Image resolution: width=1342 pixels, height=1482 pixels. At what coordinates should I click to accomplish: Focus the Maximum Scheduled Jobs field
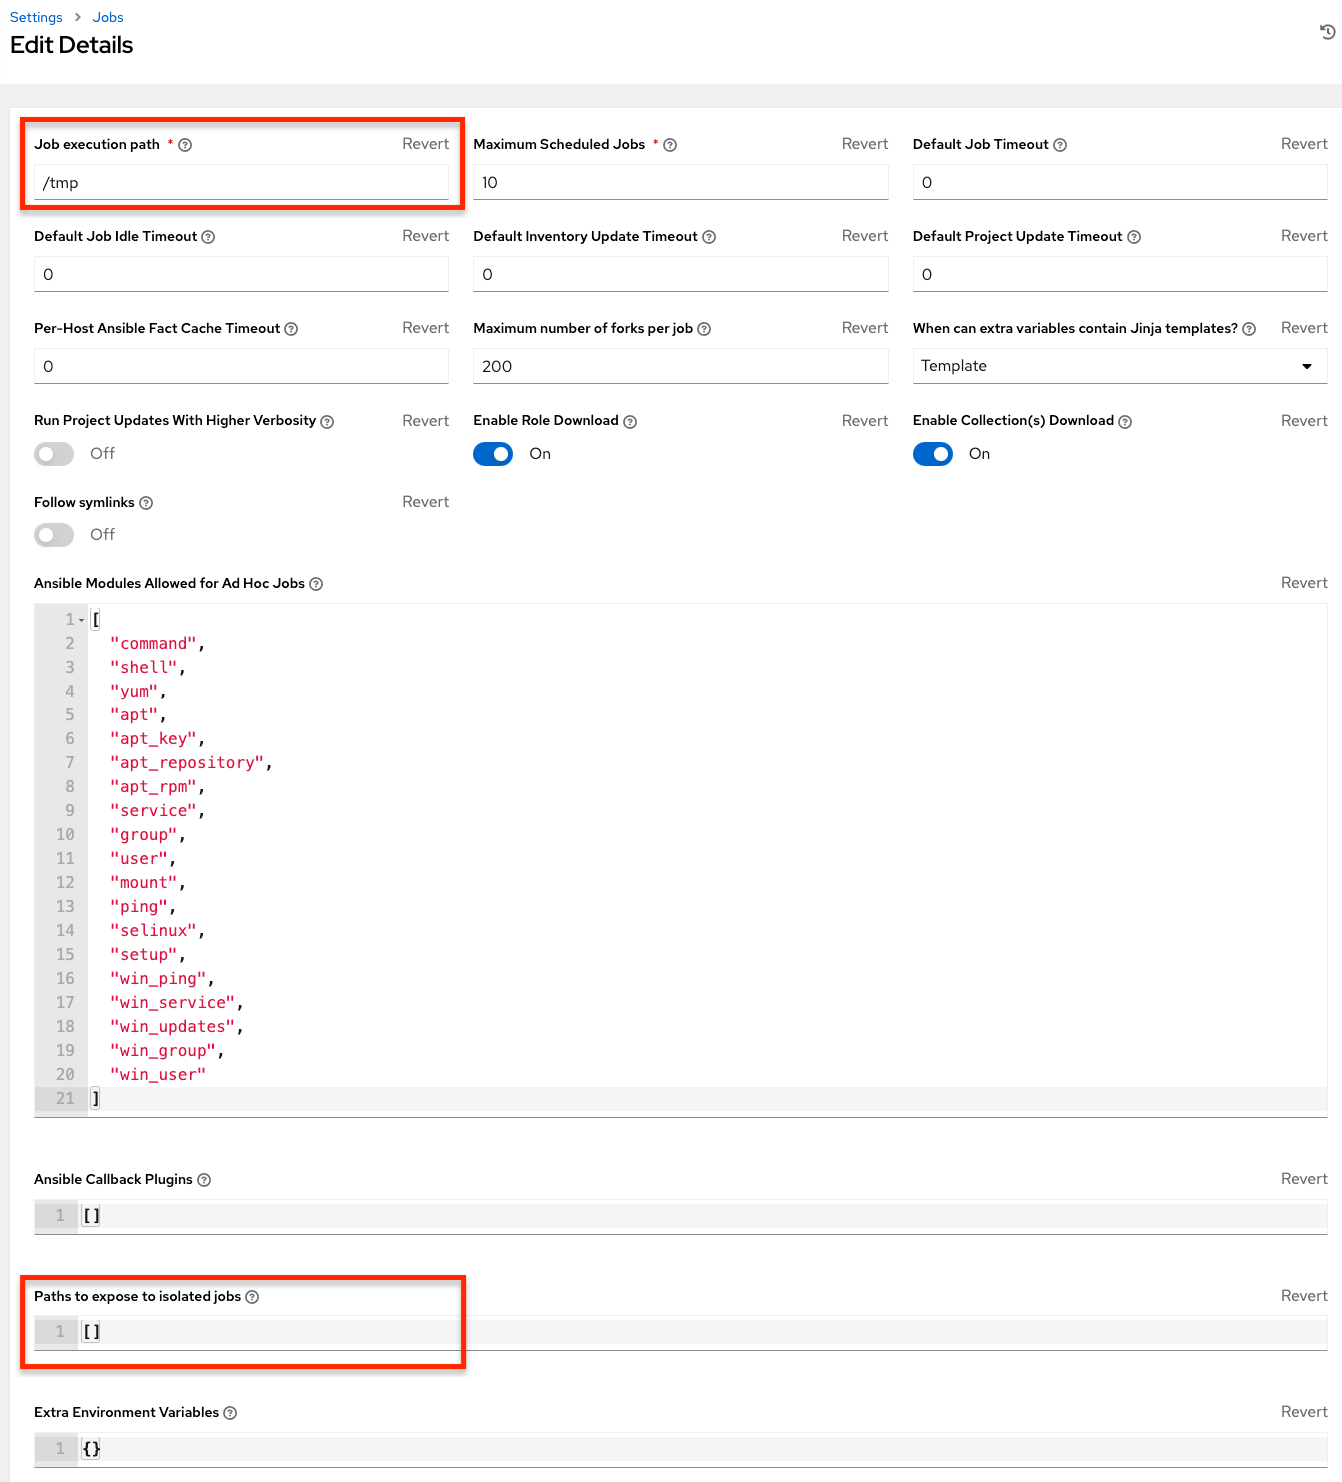point(681,182)
